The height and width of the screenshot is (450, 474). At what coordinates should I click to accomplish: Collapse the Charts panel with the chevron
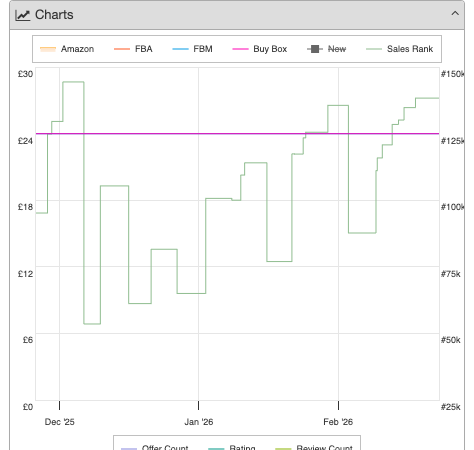[x=455, y=14]
